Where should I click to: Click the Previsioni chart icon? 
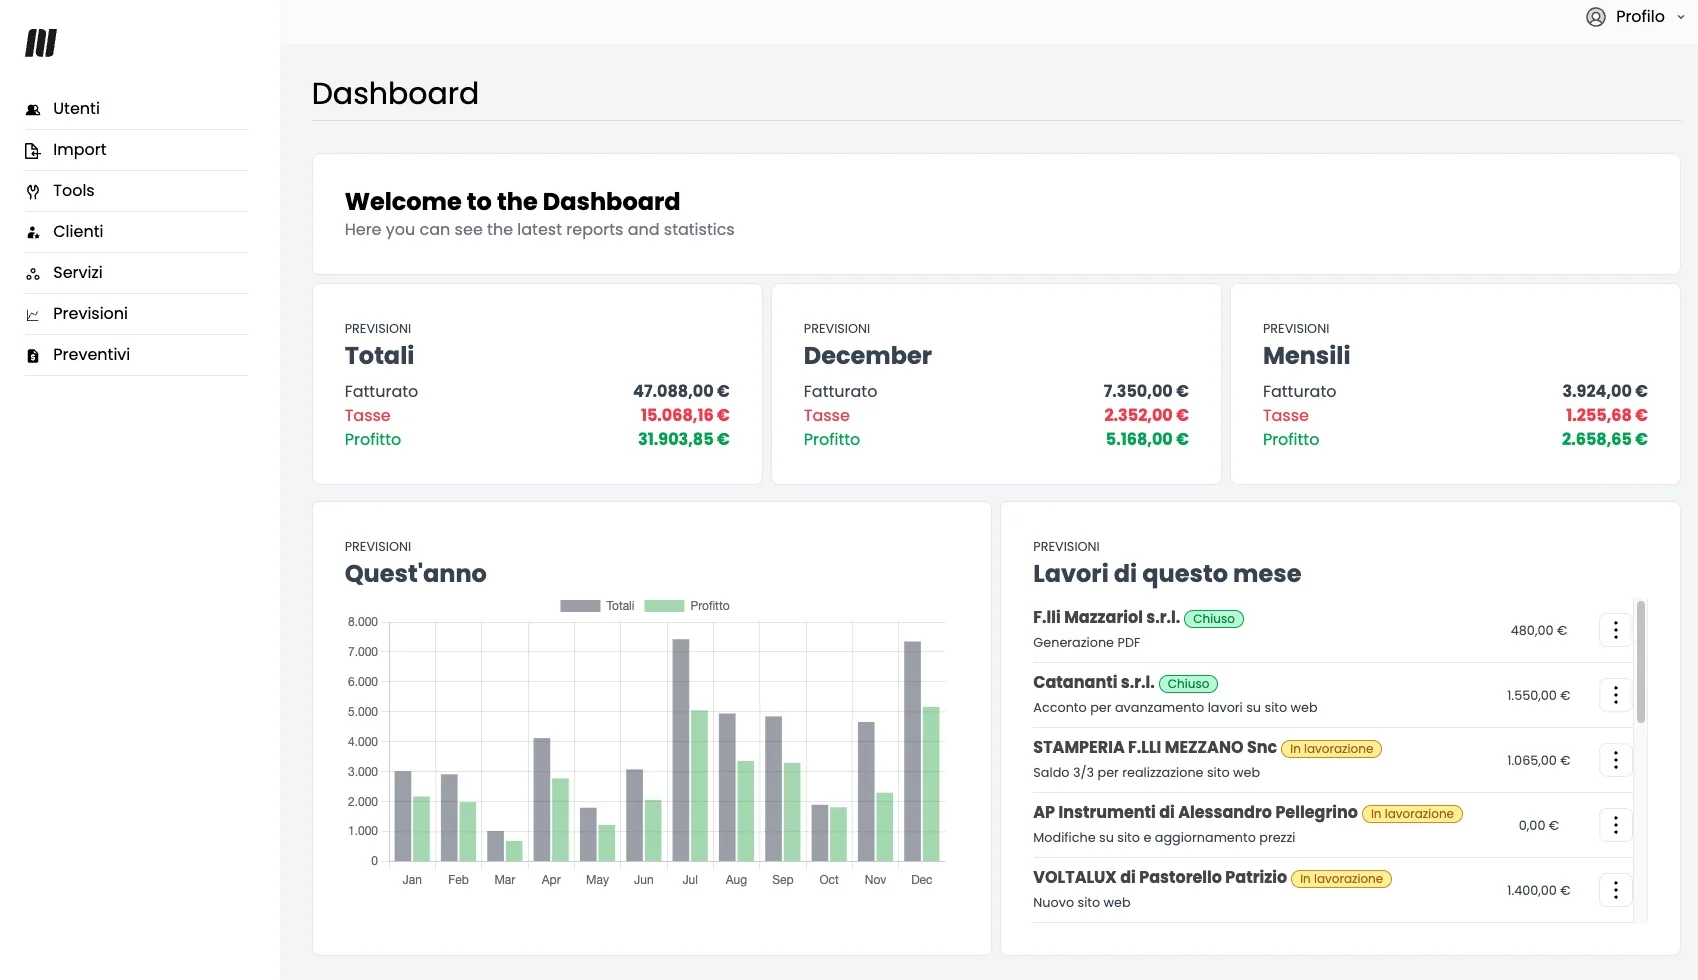[x=33, y=314]
